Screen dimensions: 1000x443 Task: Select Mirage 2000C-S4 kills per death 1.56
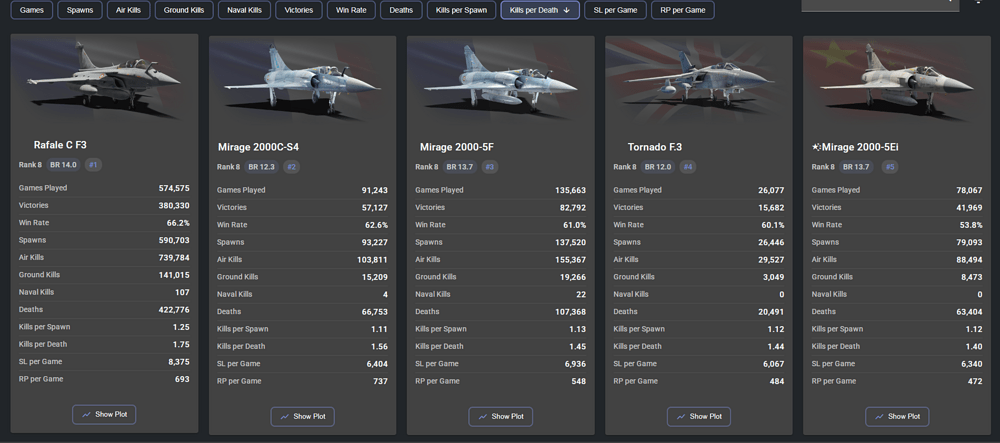tap(379, 347)
